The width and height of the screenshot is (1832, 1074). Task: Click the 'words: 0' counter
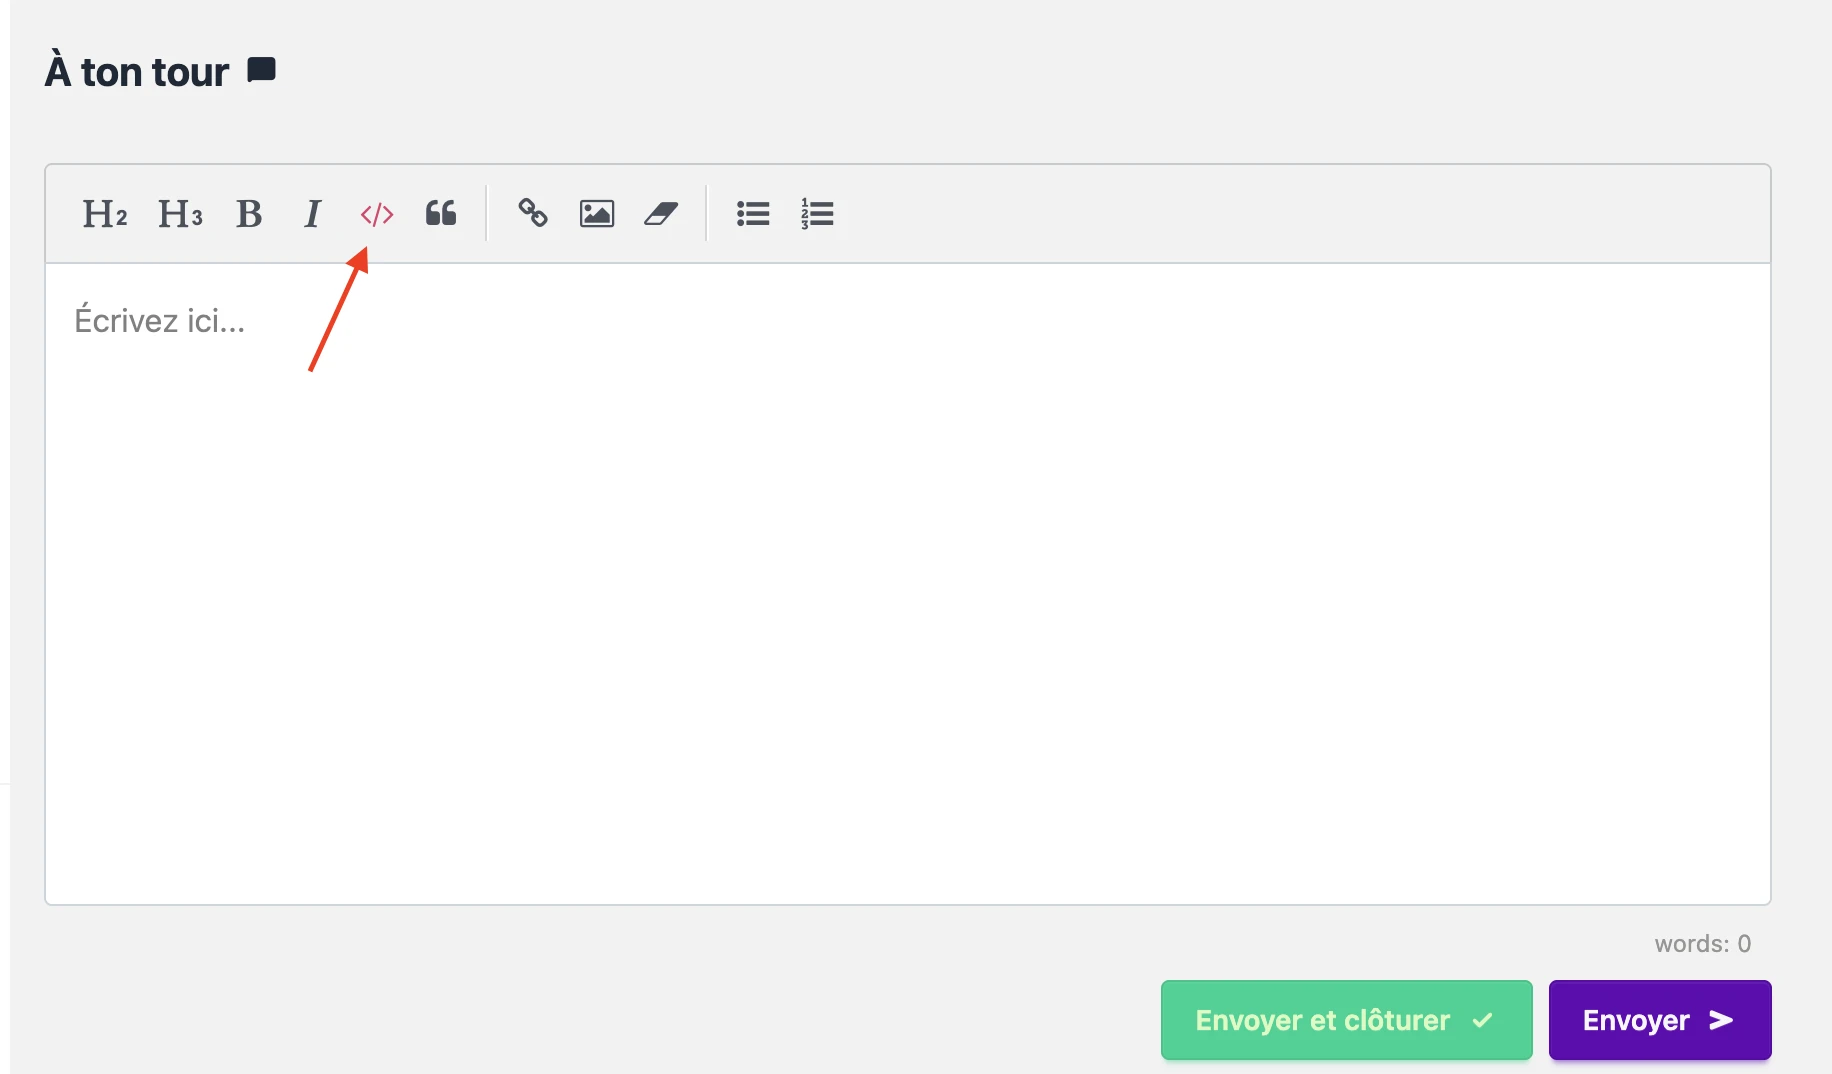click(1702, 944)
